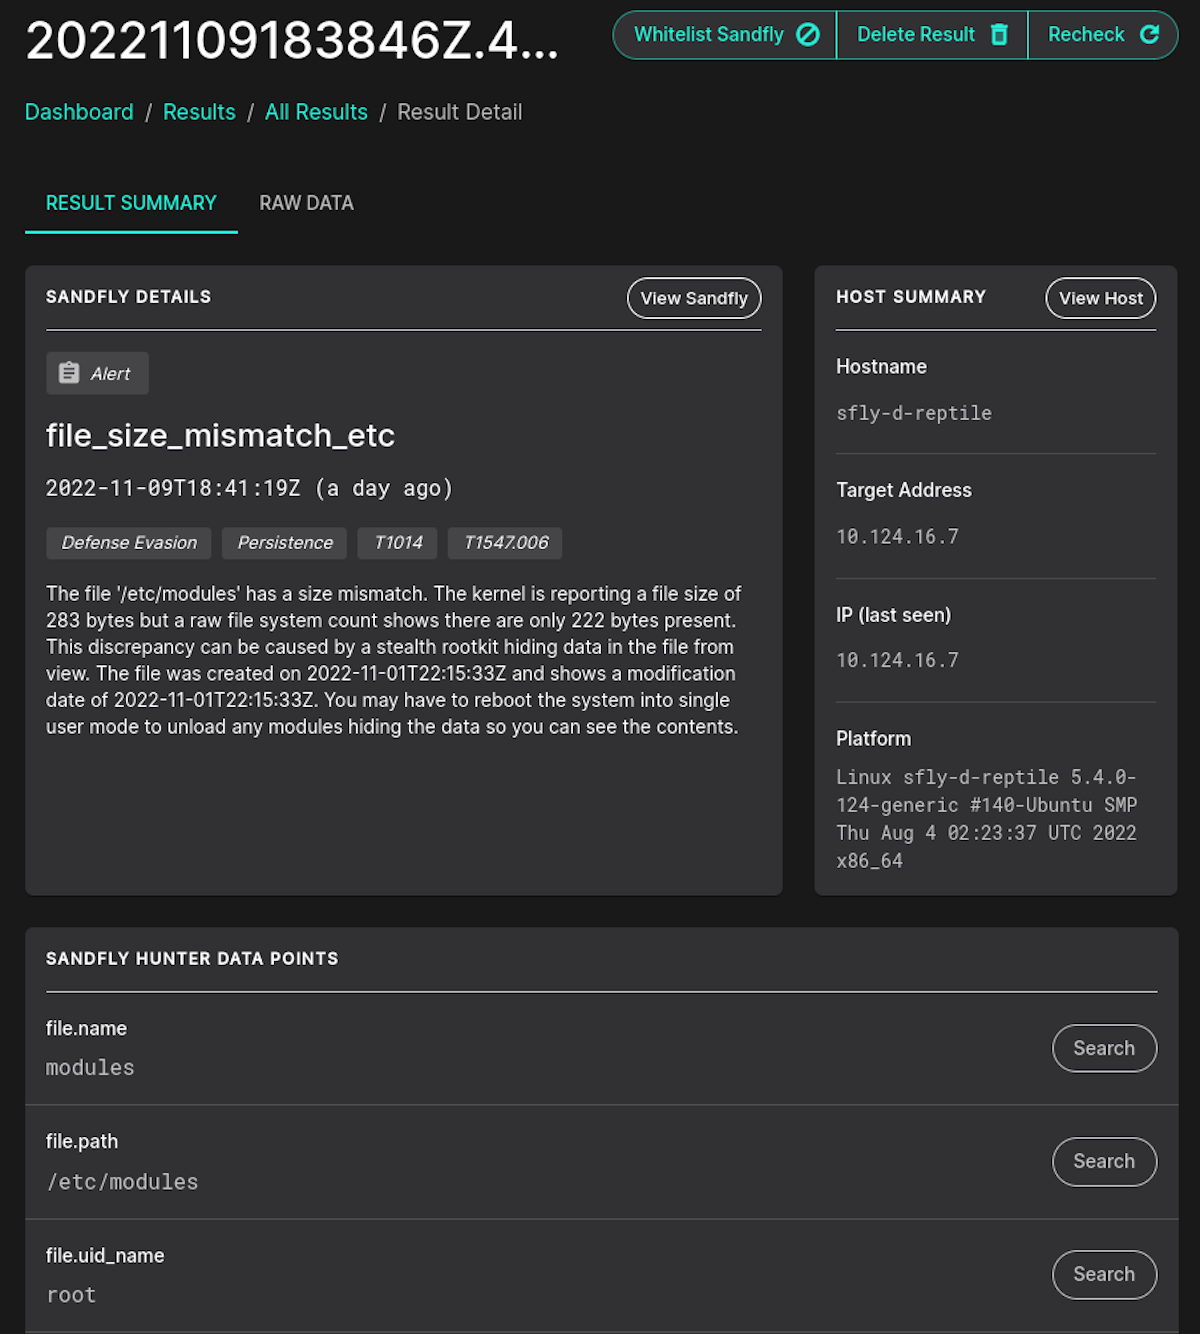Select the Persistence tactic tag

coord(284,543)
